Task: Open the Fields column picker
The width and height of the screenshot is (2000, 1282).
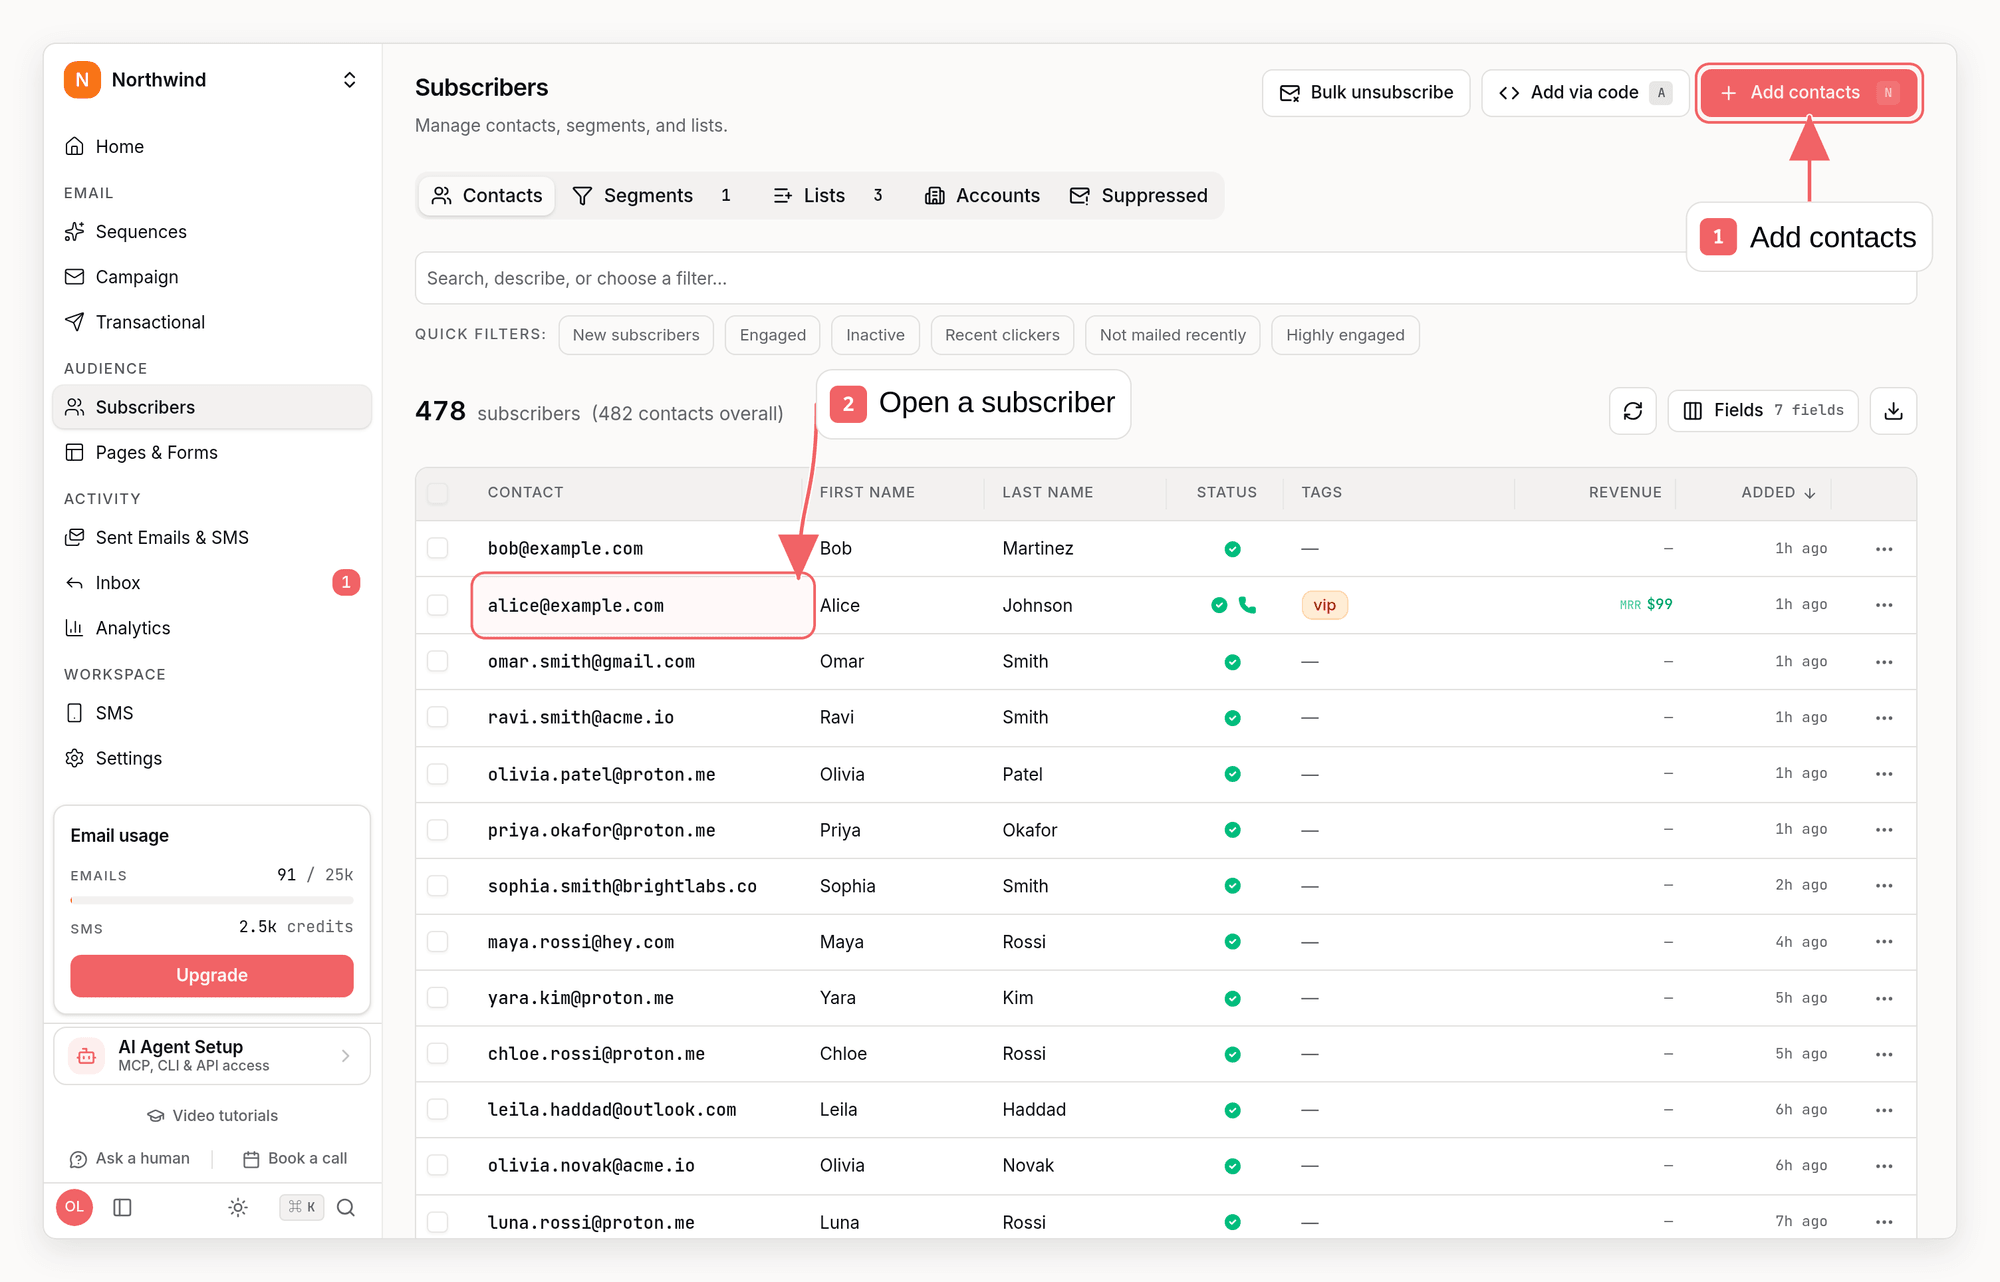Action: [1762, 411]
